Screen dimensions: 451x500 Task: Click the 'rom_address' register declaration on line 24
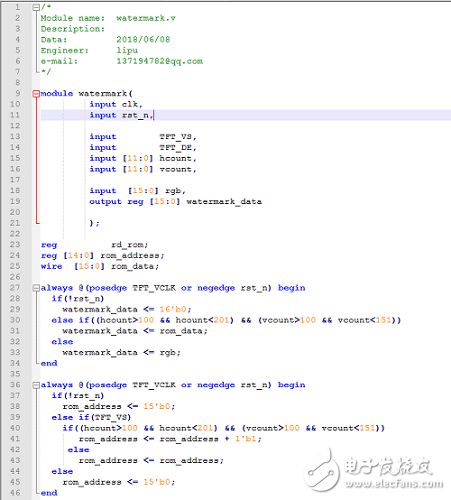132,256
